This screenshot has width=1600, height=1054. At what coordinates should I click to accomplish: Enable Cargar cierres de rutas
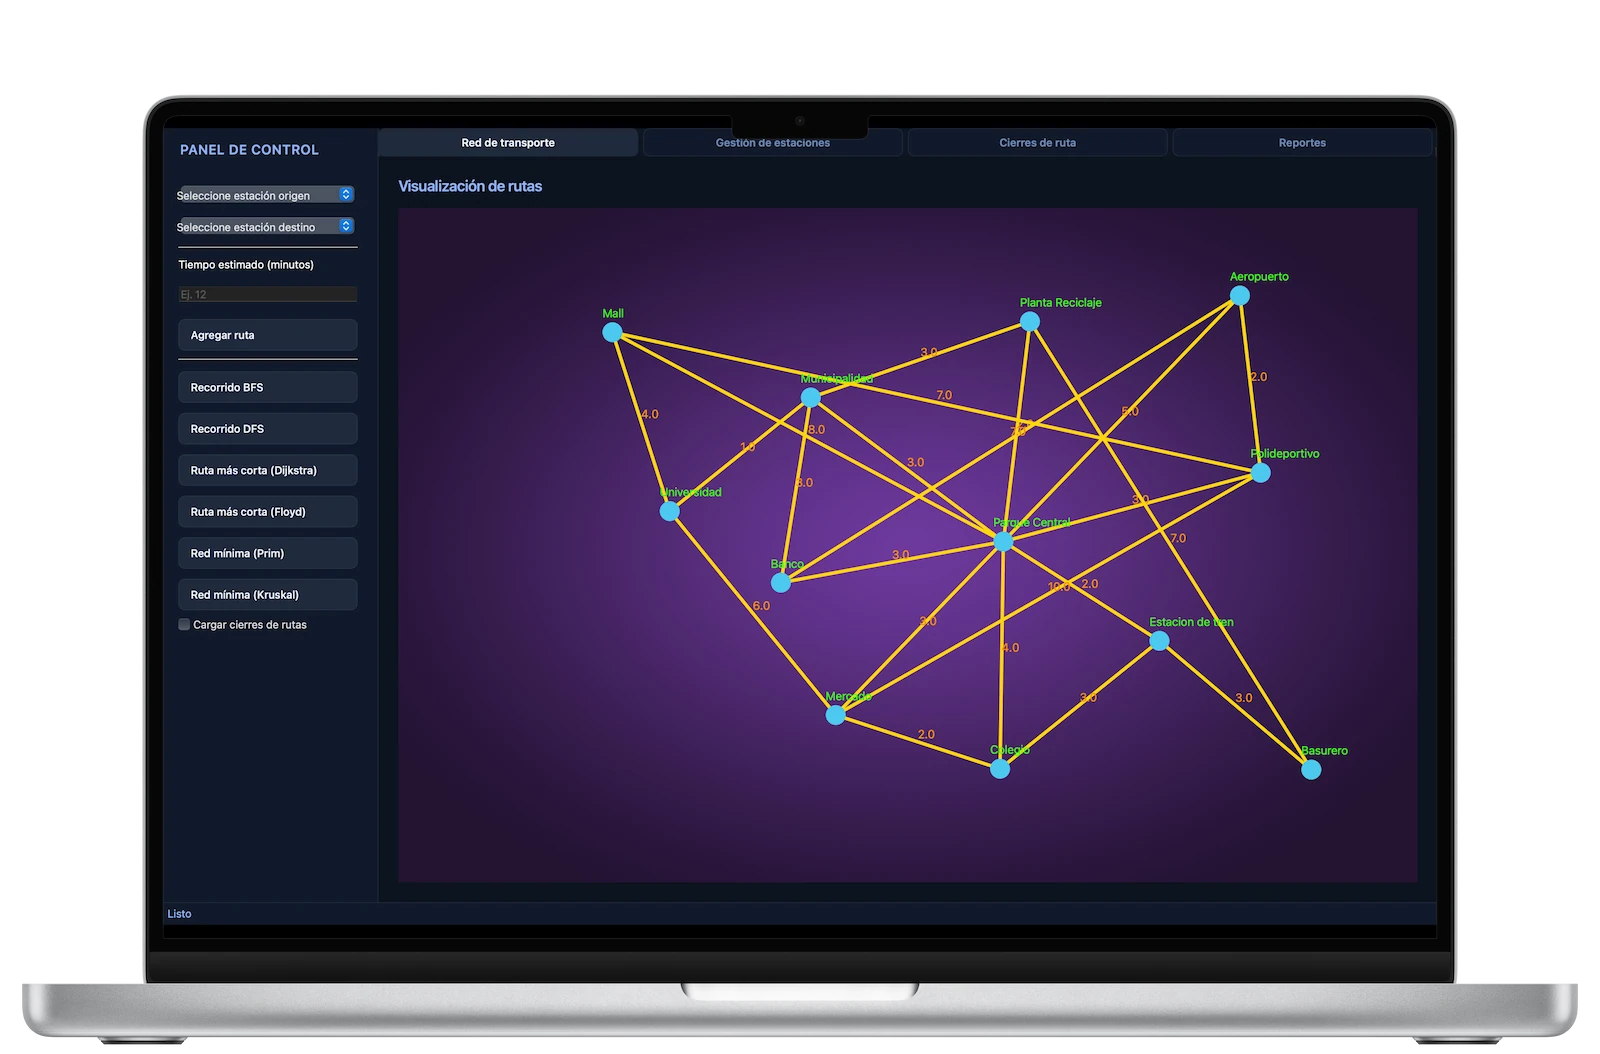pyautogui.click(x=184, y=624)
